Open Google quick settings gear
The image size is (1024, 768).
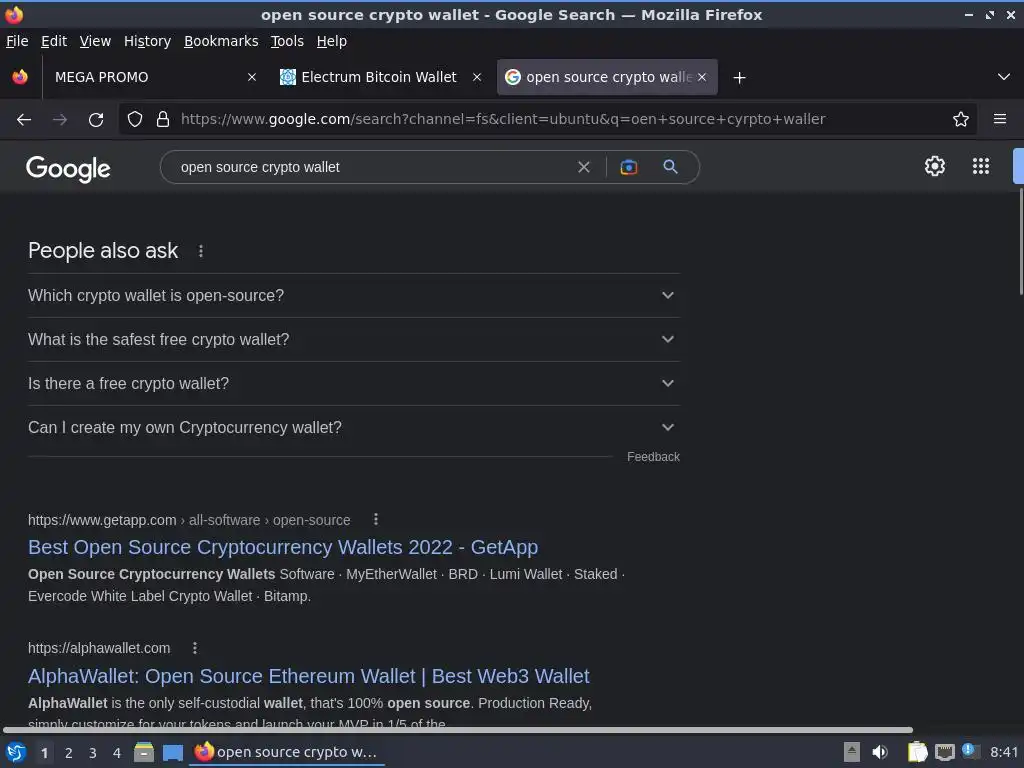[935, 166]
